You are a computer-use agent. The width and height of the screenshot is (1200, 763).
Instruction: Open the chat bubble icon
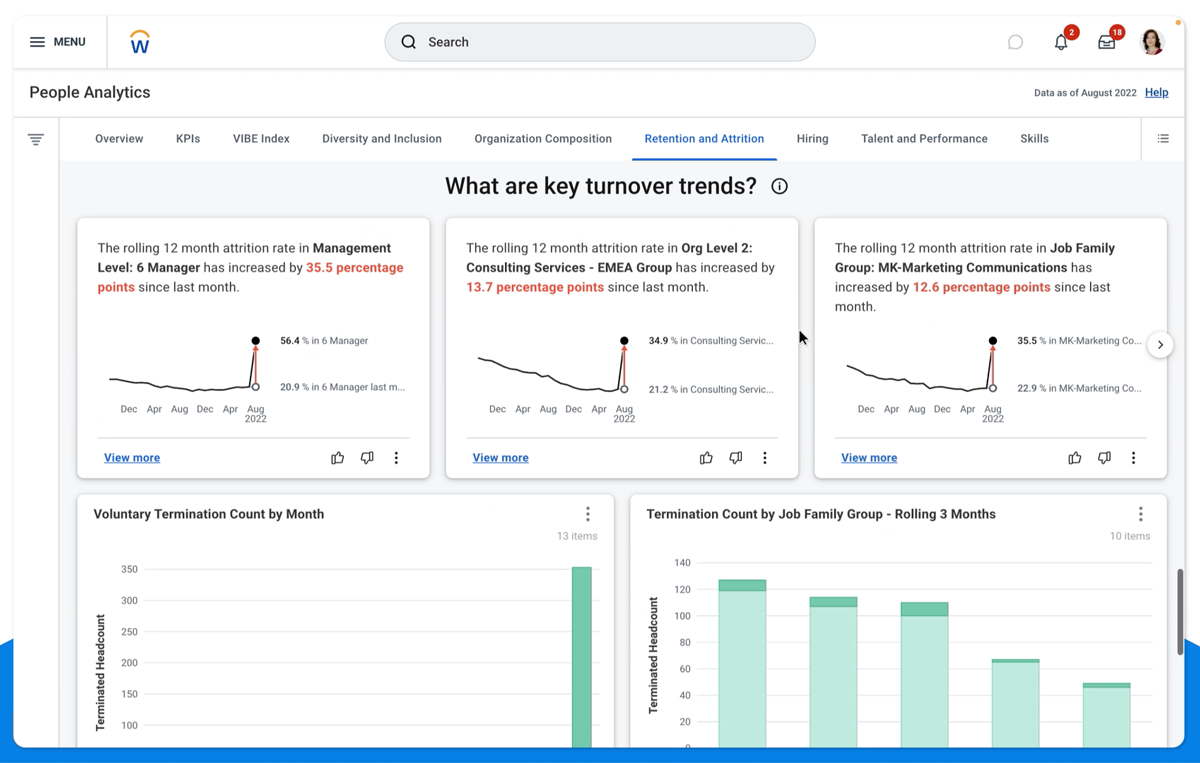click(1015, 42)
